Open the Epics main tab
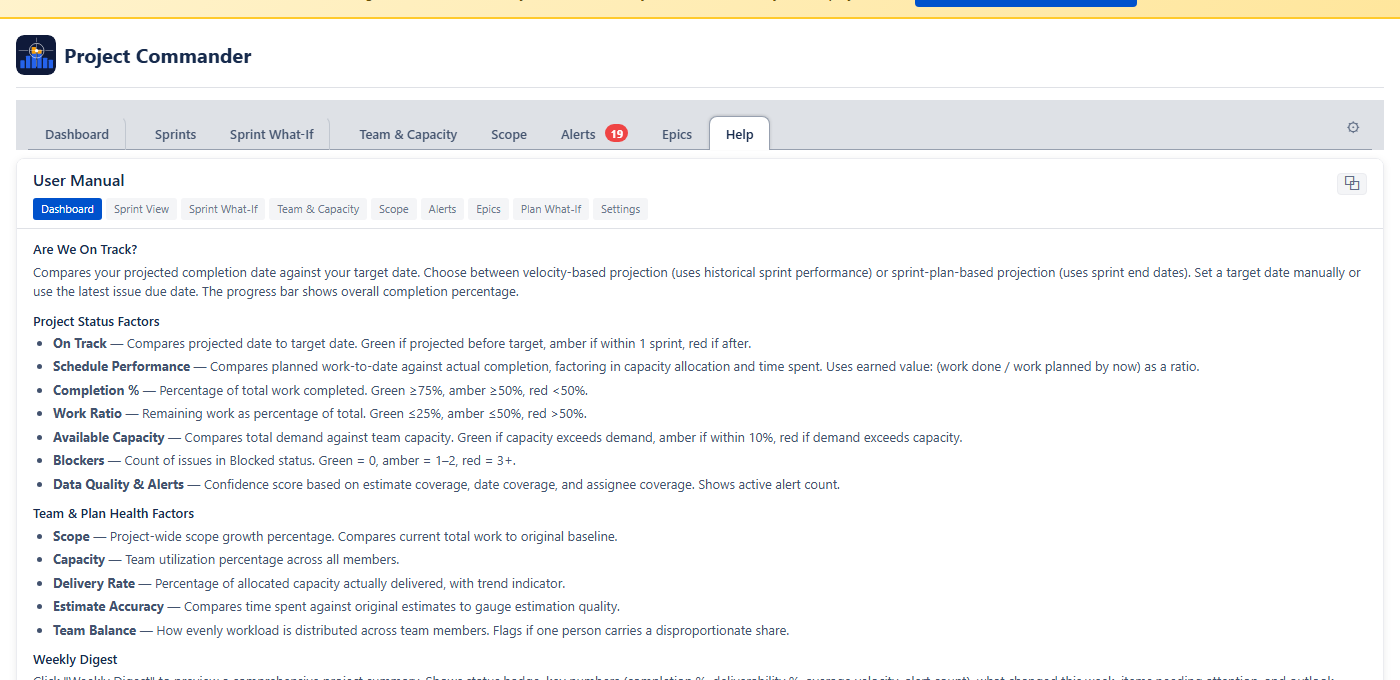 point(677,134)
